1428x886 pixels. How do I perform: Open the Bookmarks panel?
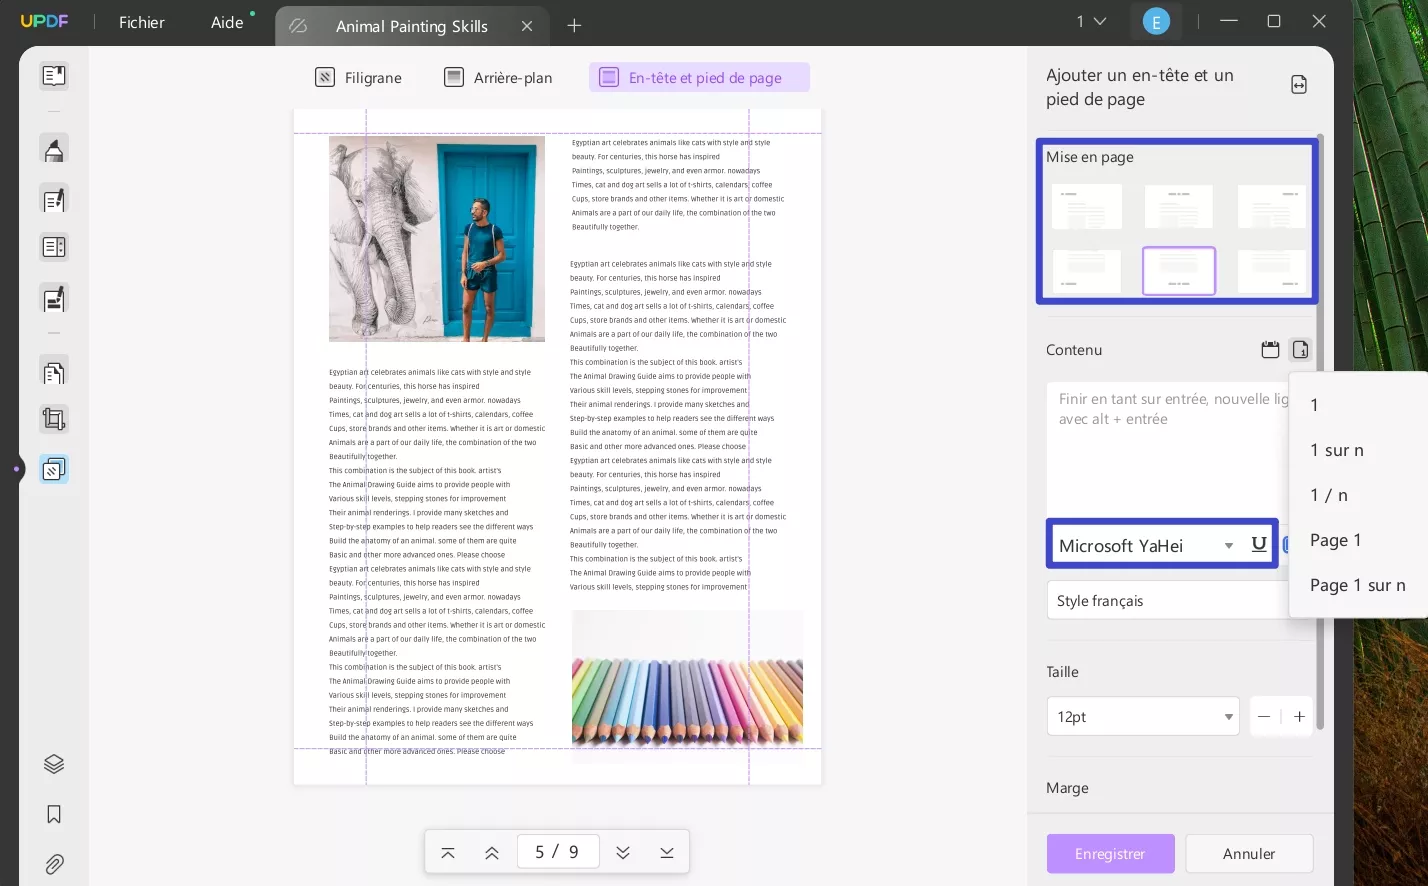pos(54,814)
